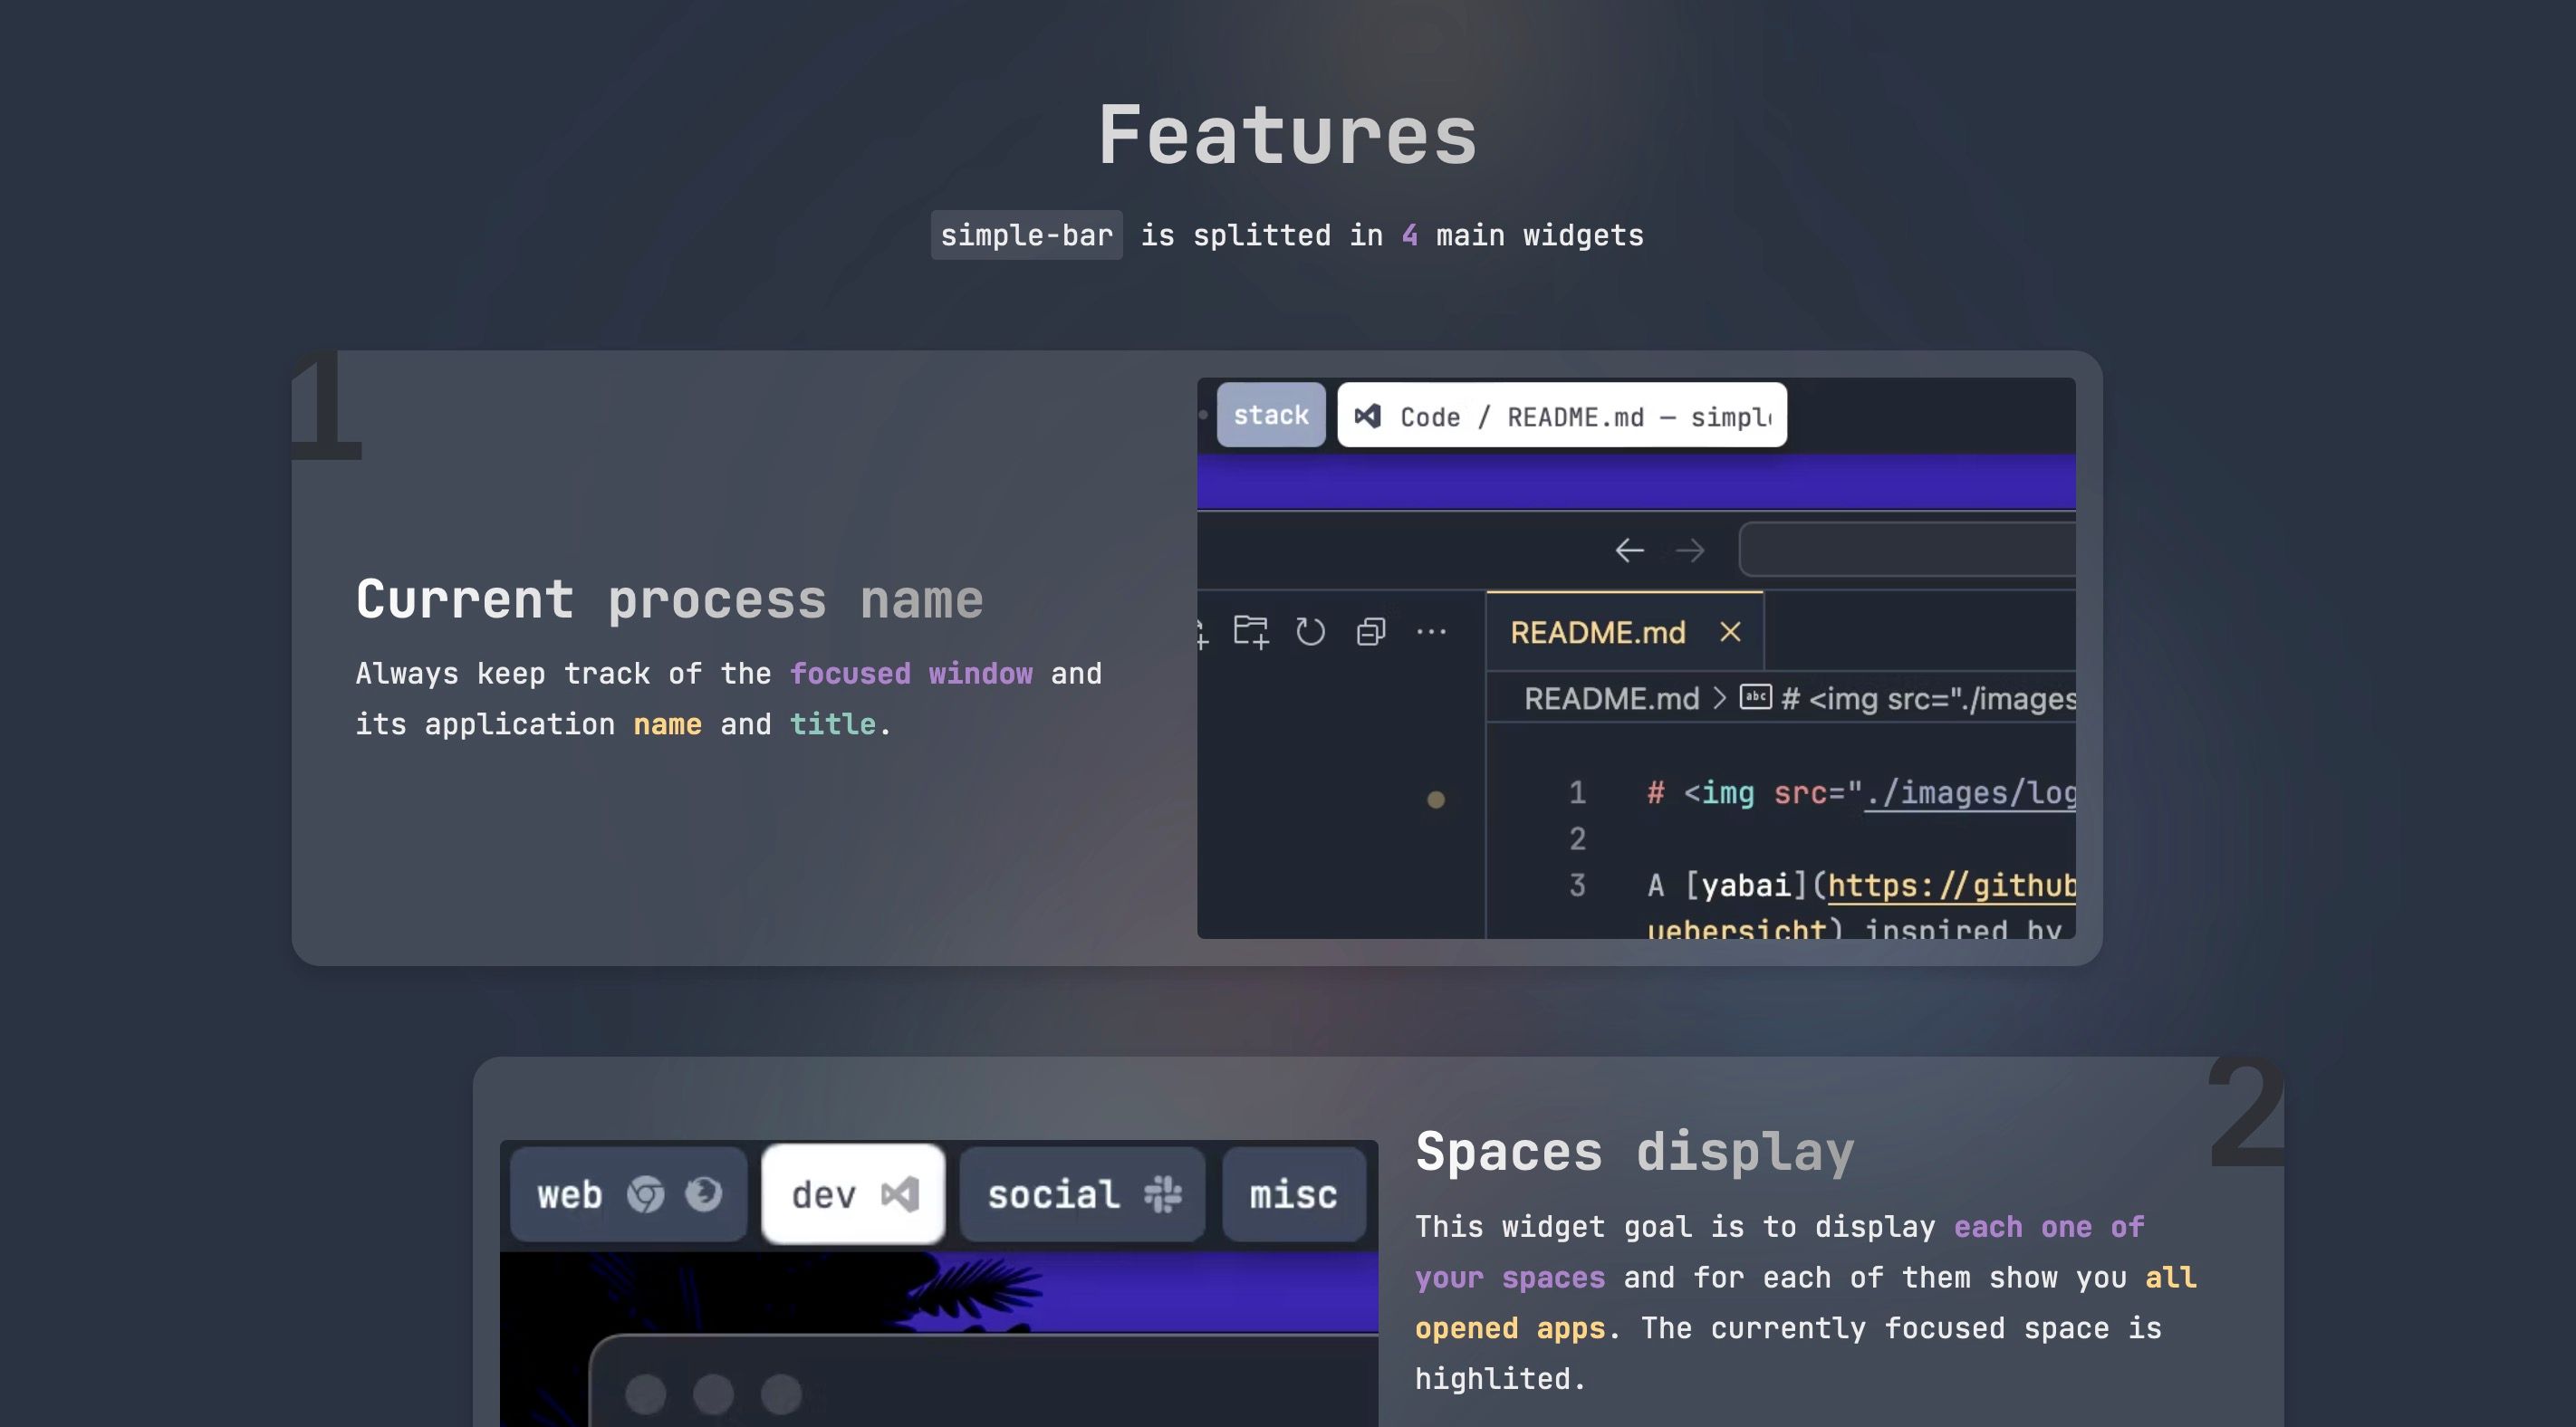The height and width of the screenshot is (1427, 2576).
Task: Expand the breadcrumb chevron after README.md
Action: 1720,698
